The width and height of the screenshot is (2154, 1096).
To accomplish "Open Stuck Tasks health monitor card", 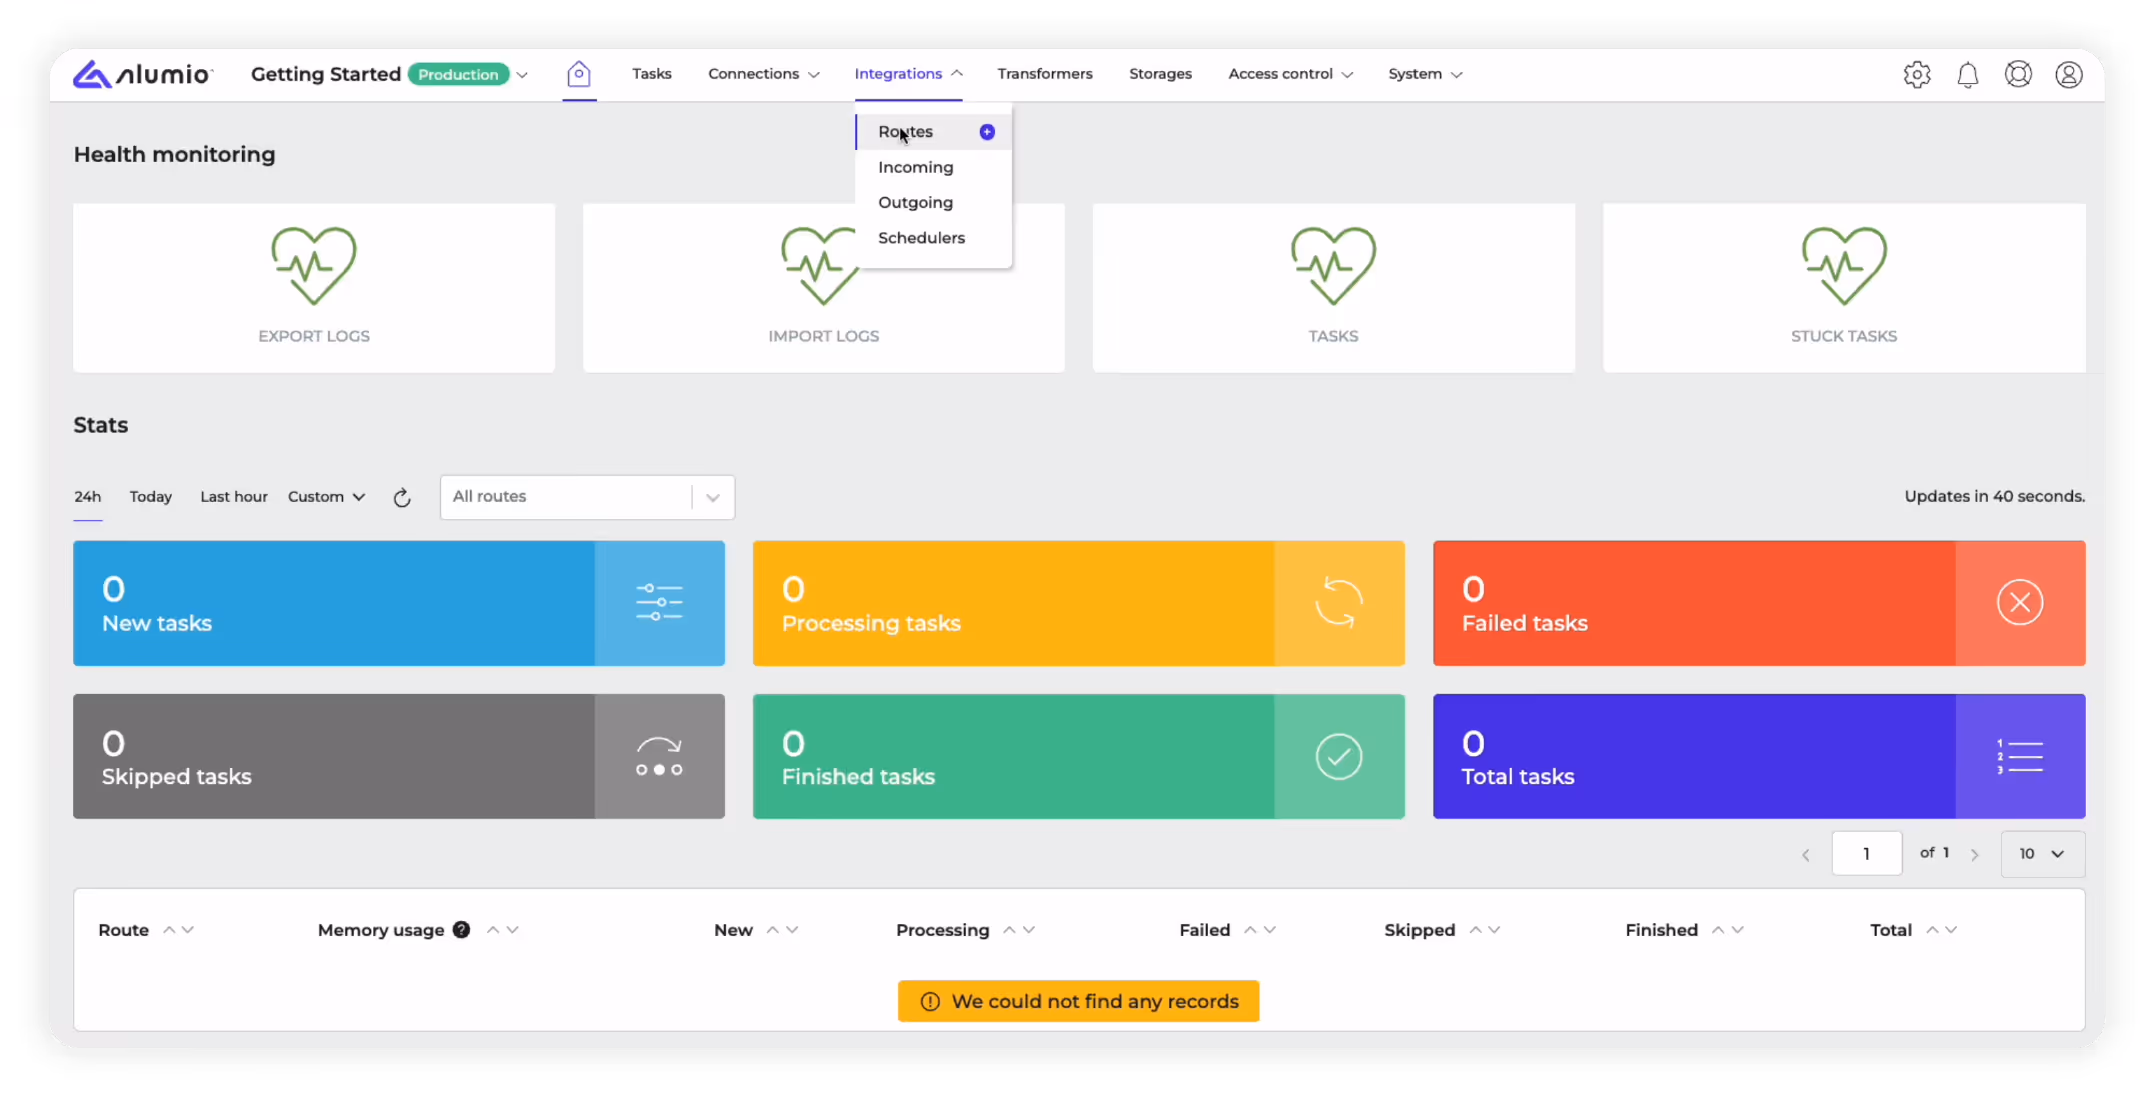I will point(1843,288).
